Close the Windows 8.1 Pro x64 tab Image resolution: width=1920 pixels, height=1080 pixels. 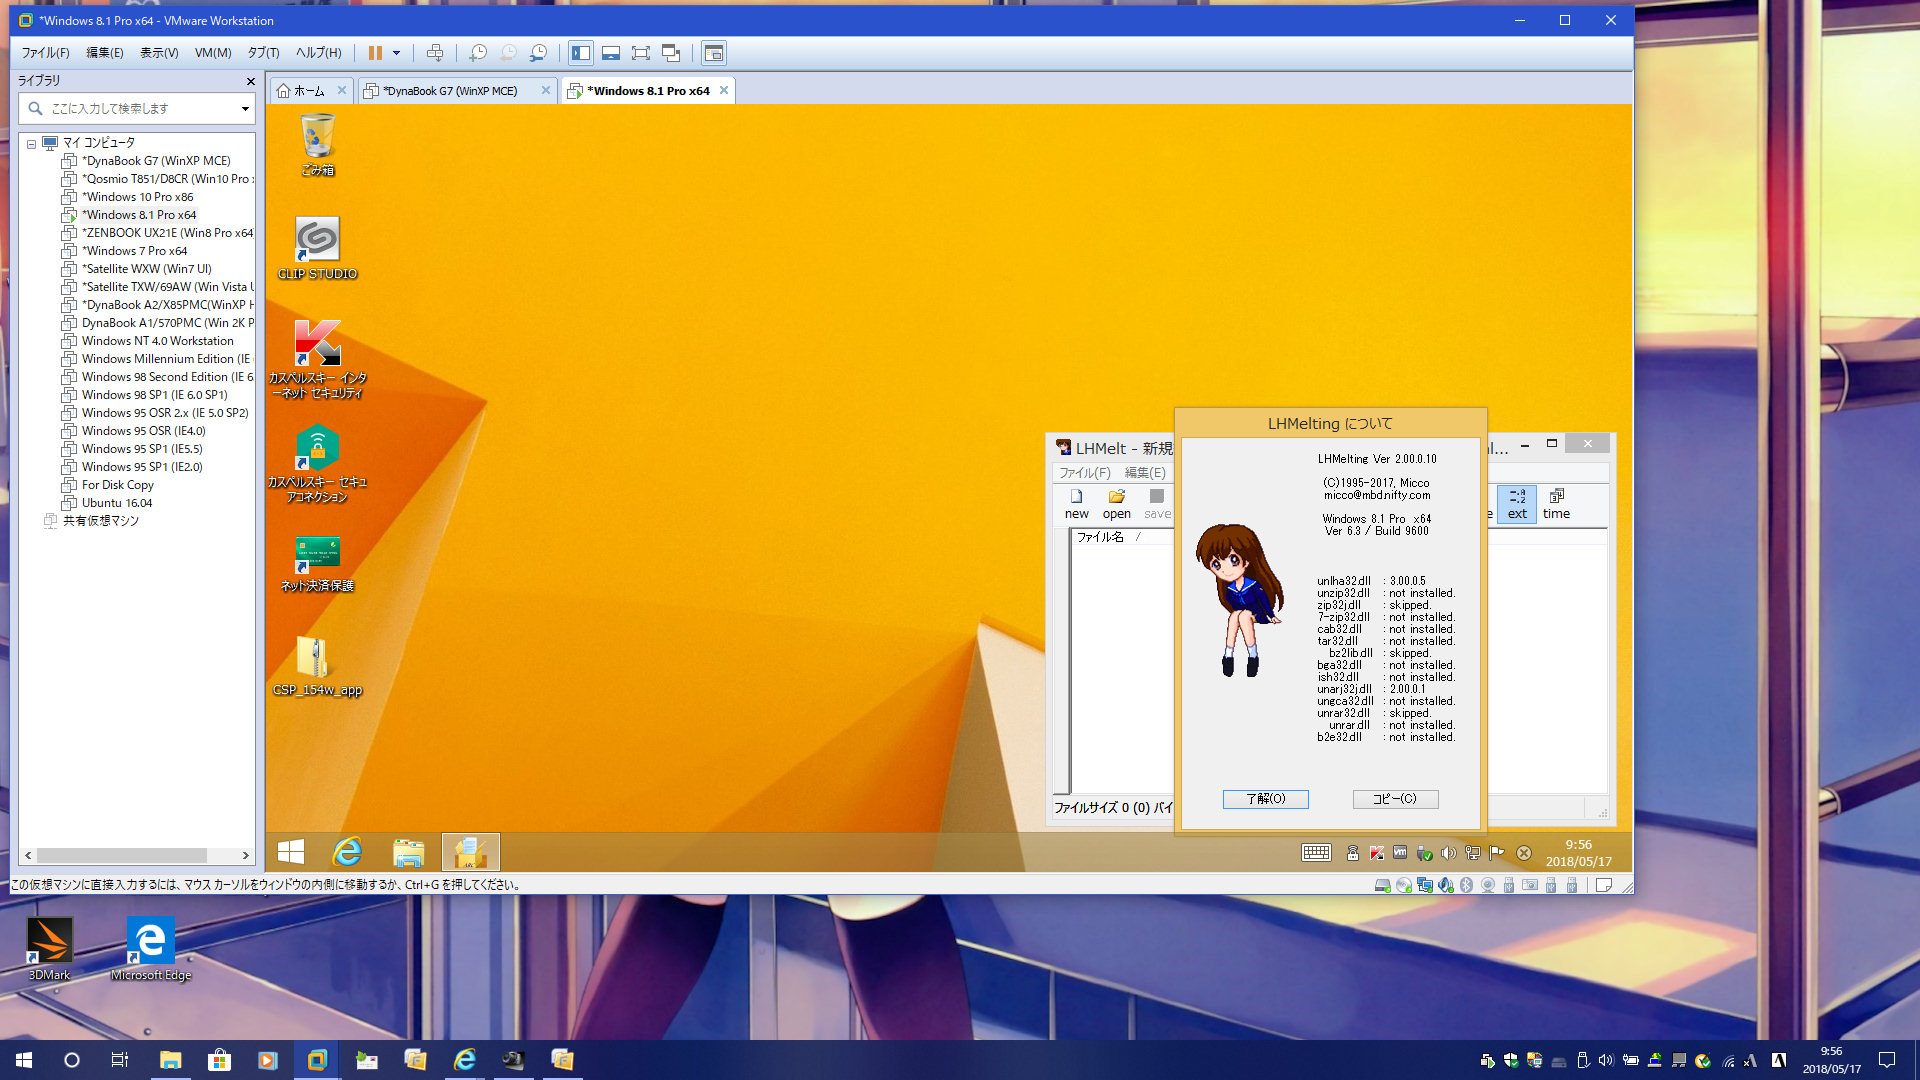724,91
